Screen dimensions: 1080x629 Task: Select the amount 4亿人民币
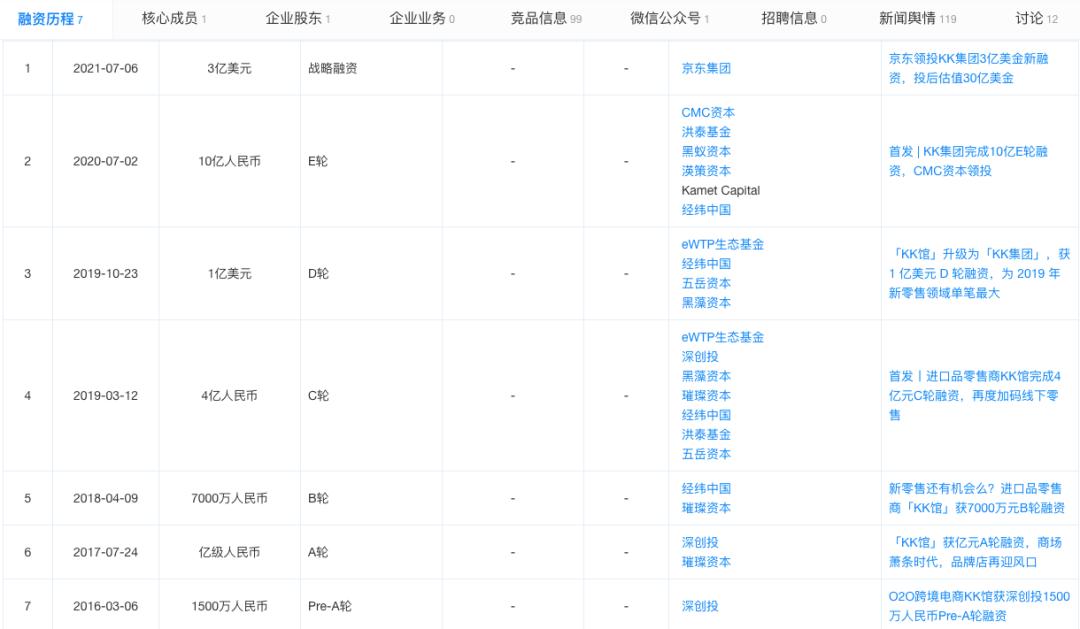coord(229,395)
